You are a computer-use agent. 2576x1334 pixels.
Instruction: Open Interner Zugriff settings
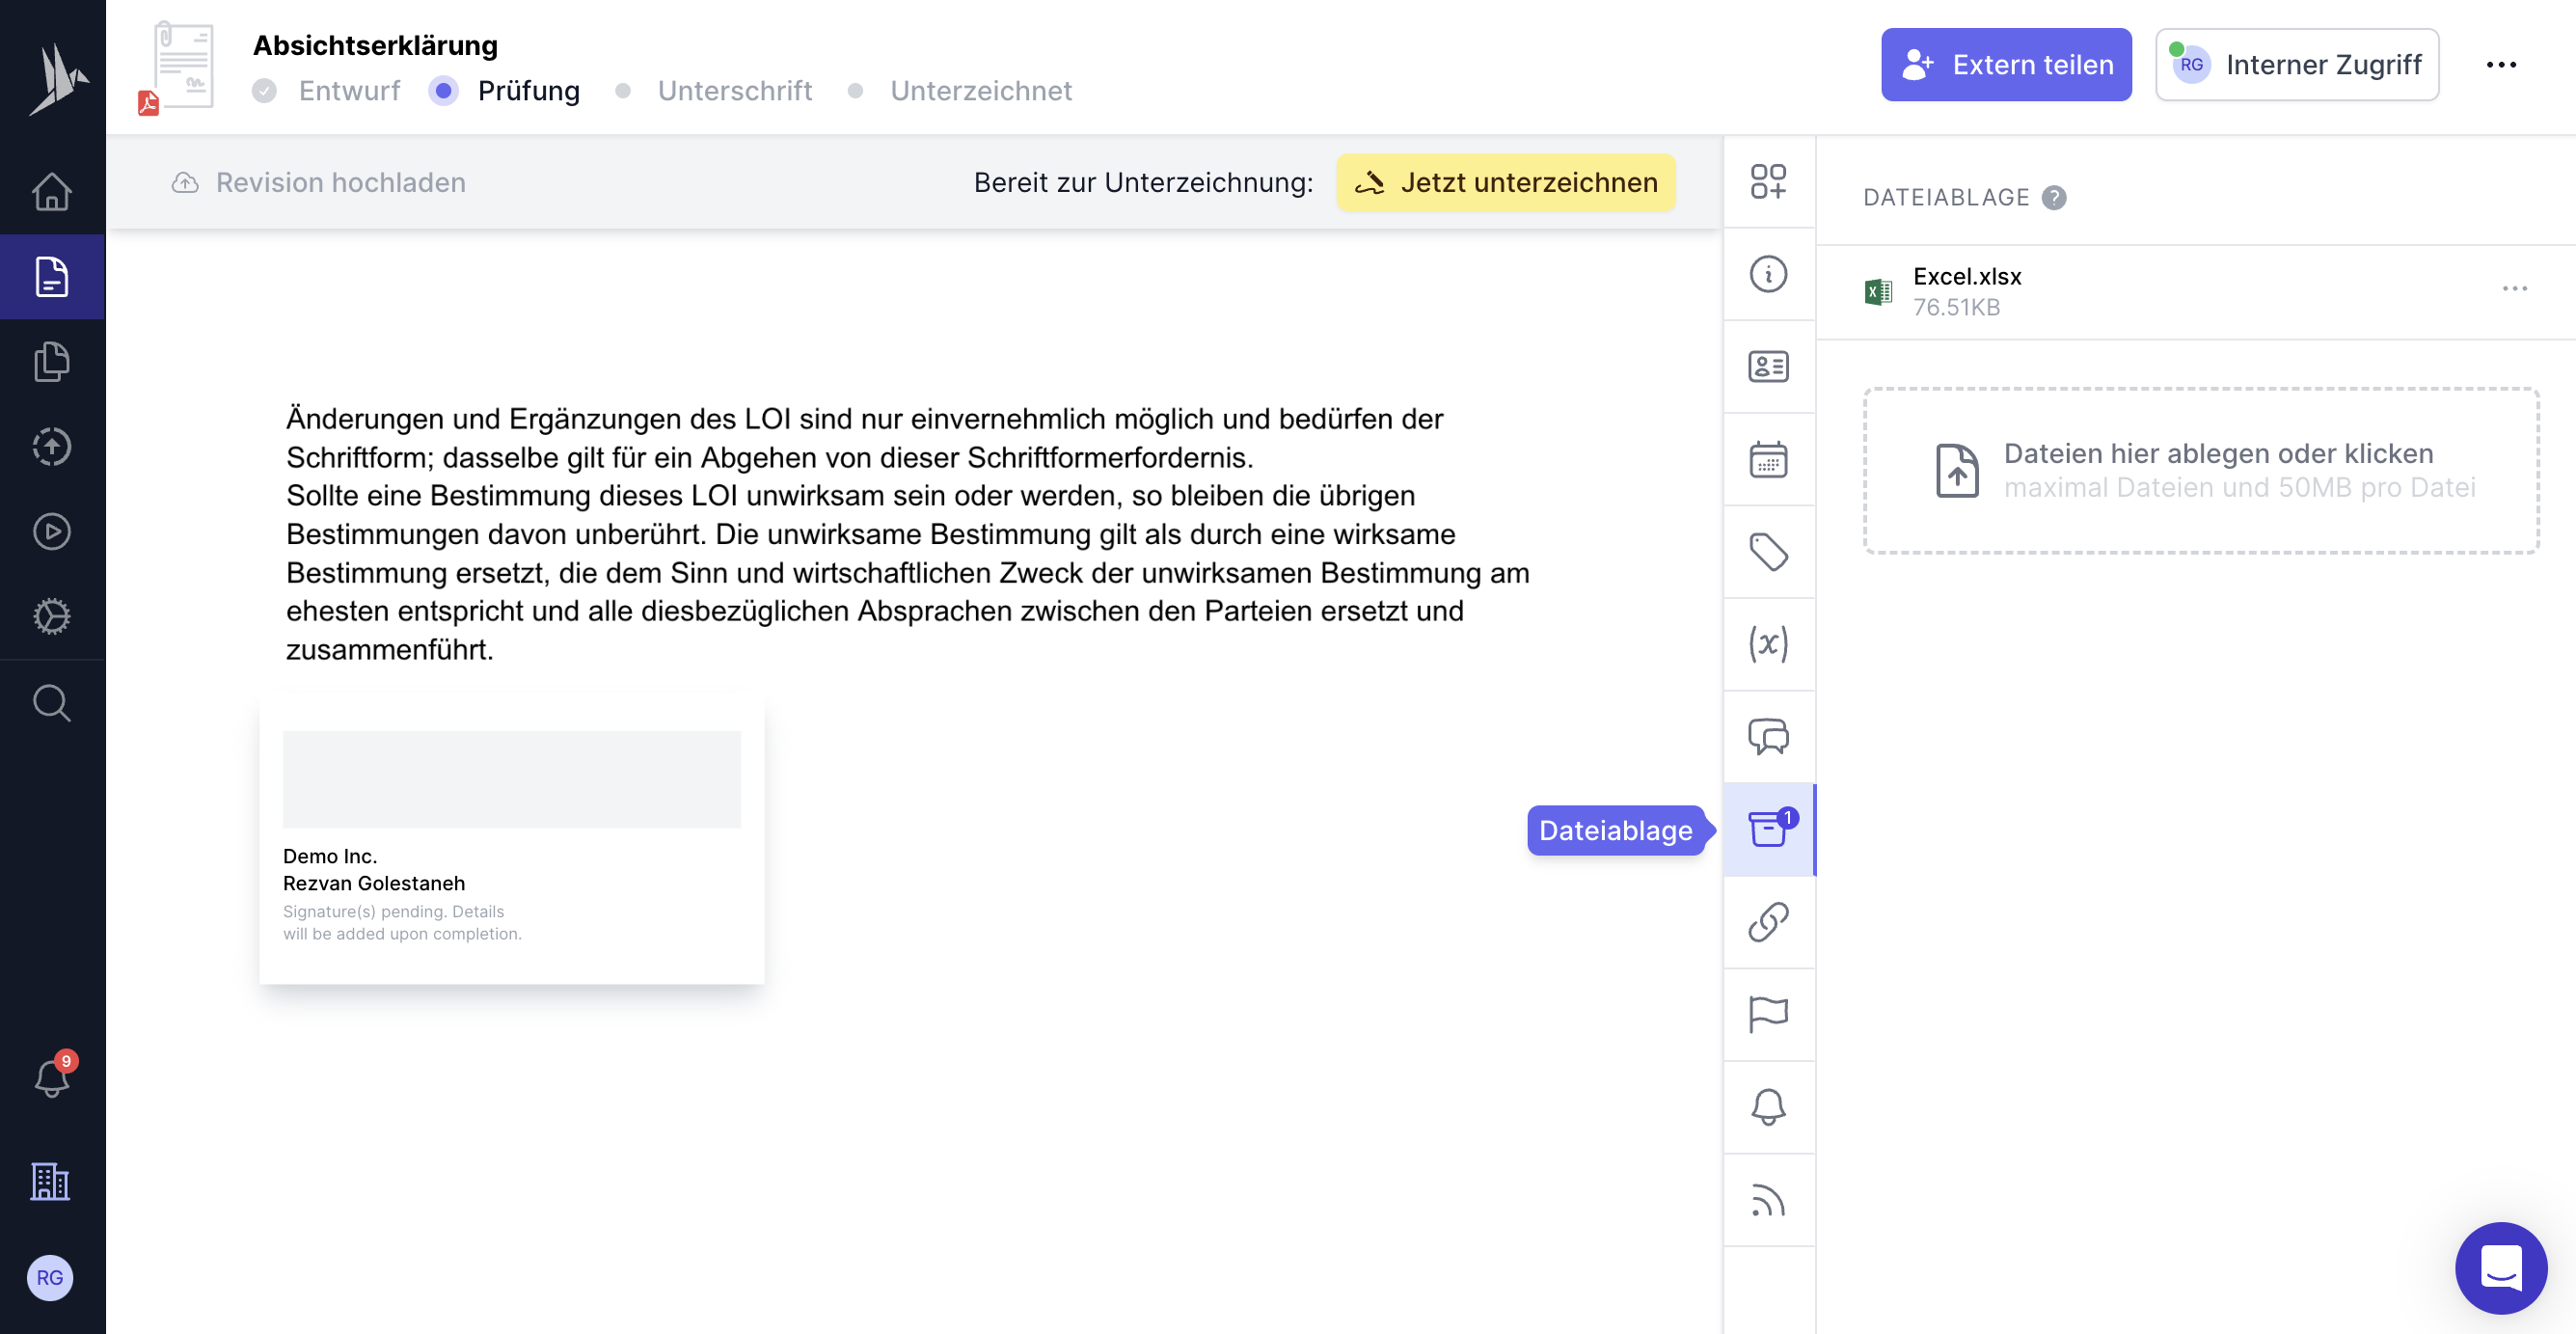[x=2296, y=65]
